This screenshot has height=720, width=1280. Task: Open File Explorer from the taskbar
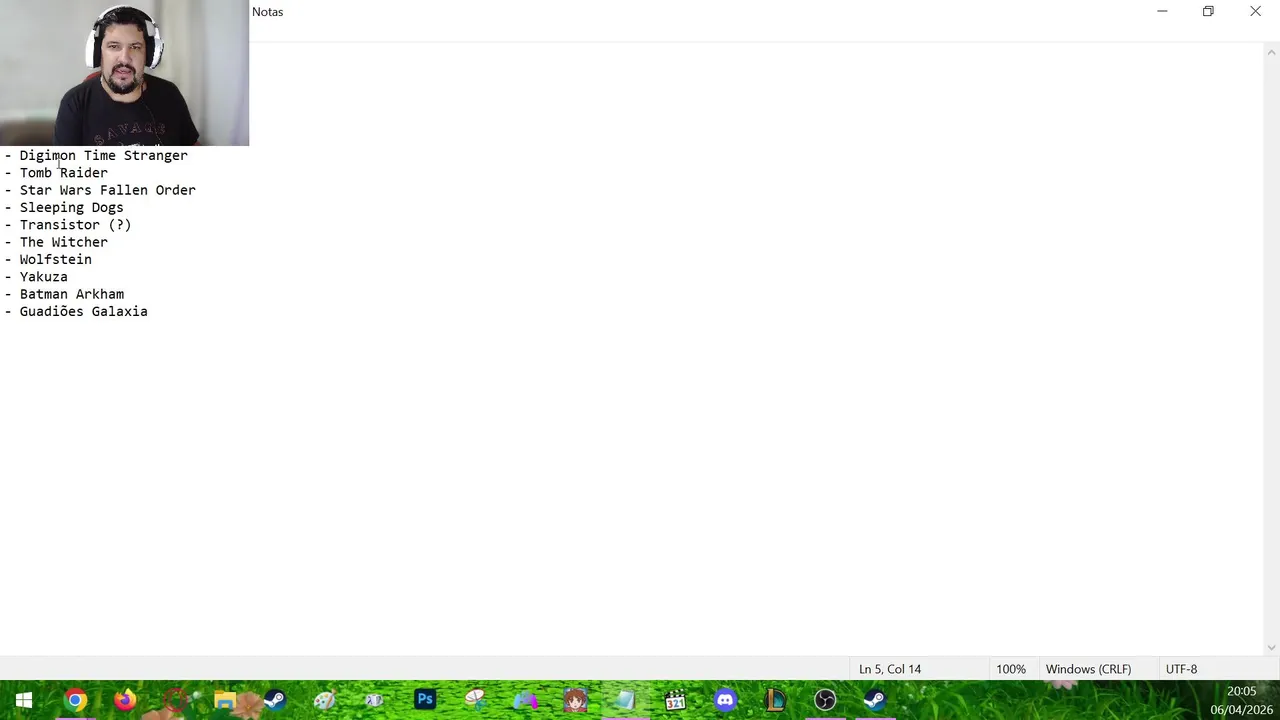pyautogui.click(x=225, y=700)
